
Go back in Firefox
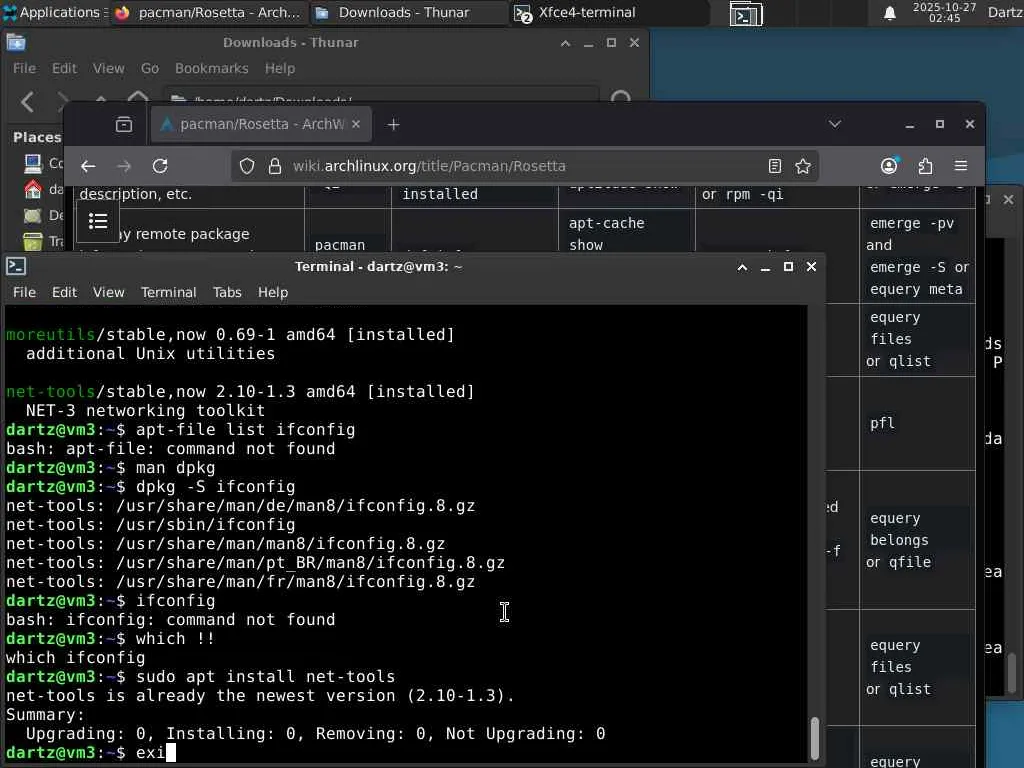[88, 166]
